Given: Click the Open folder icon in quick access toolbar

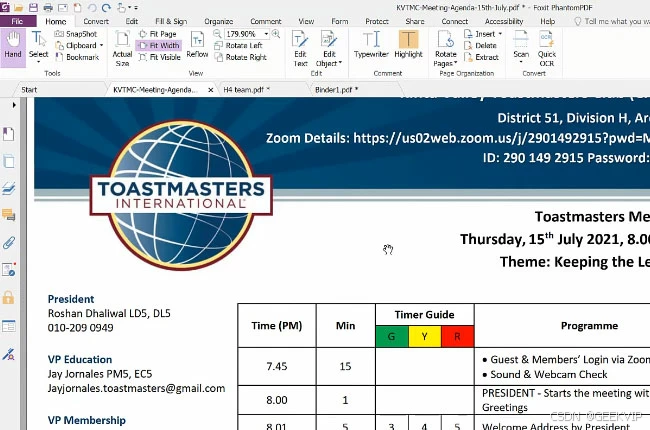Looking at the screenshot, I should click(x=19, y=7).
